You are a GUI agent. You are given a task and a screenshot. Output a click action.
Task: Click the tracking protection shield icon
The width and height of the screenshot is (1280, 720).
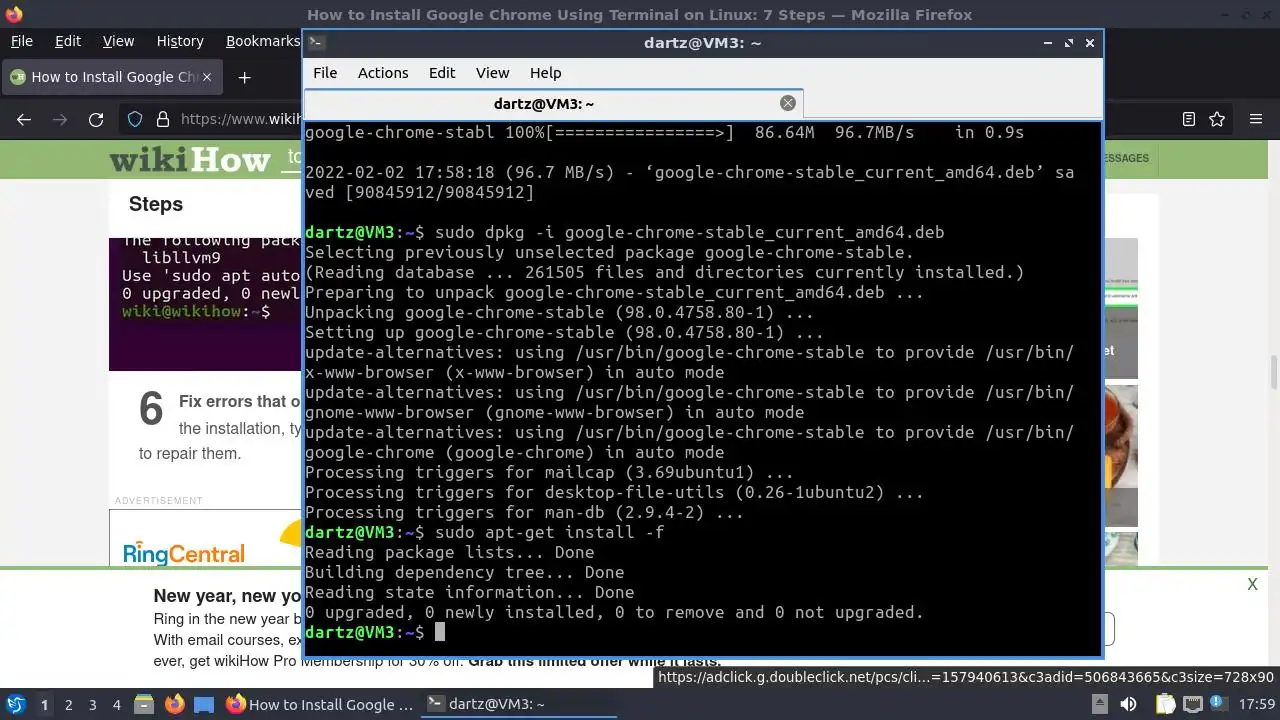(135, 119)
